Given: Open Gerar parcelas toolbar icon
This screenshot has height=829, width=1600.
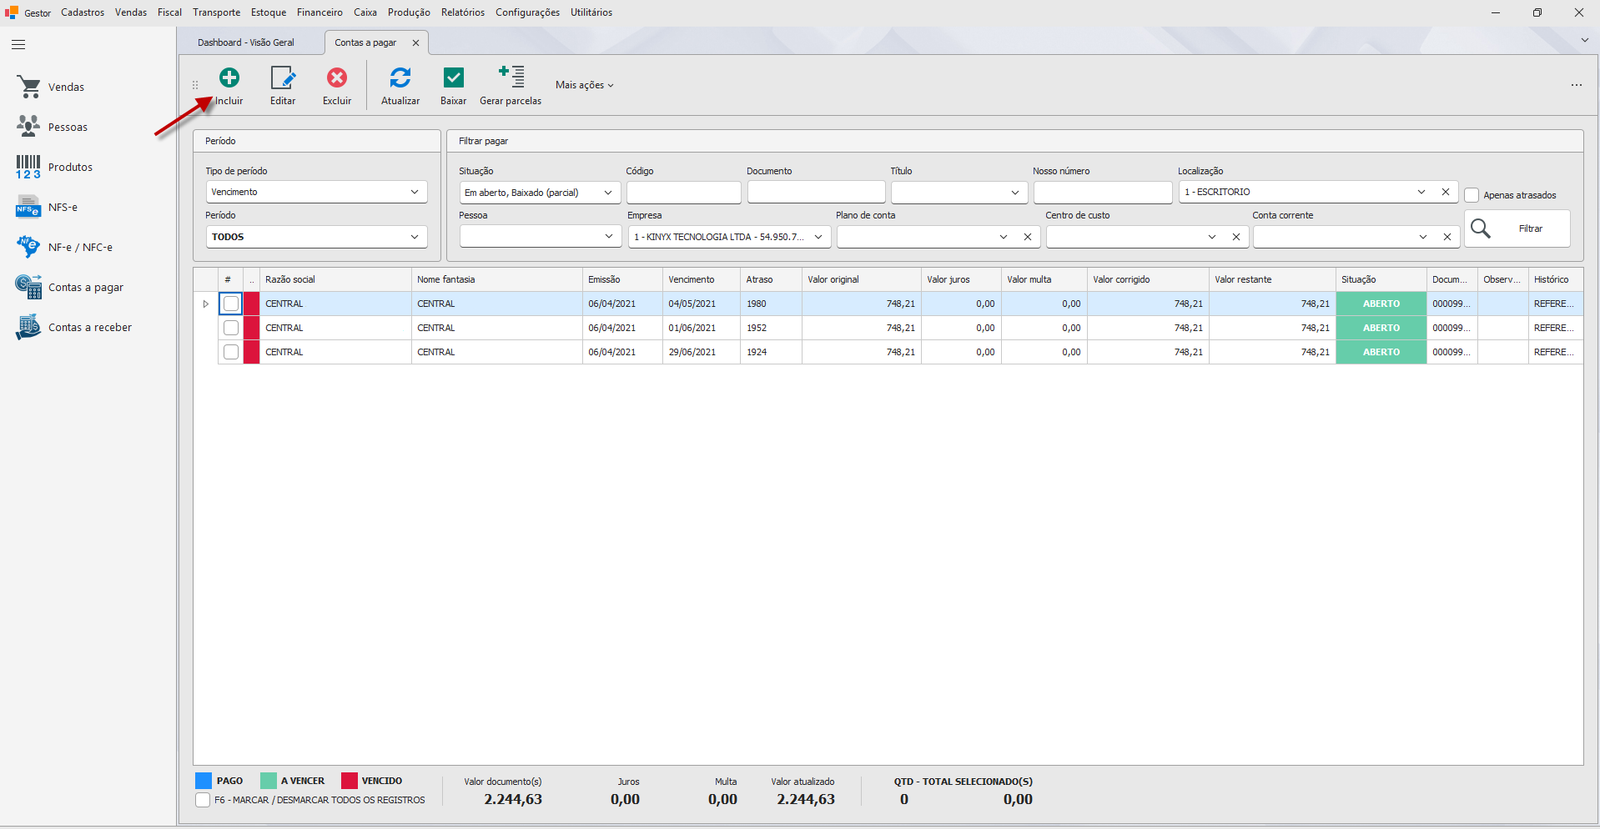Looking at the screenshot, I should [511, 77].
